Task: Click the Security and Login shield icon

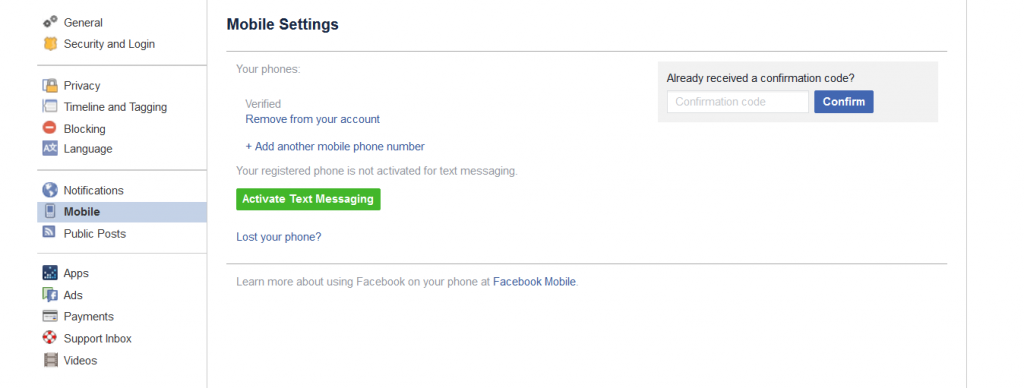Action: coord(50,44)
